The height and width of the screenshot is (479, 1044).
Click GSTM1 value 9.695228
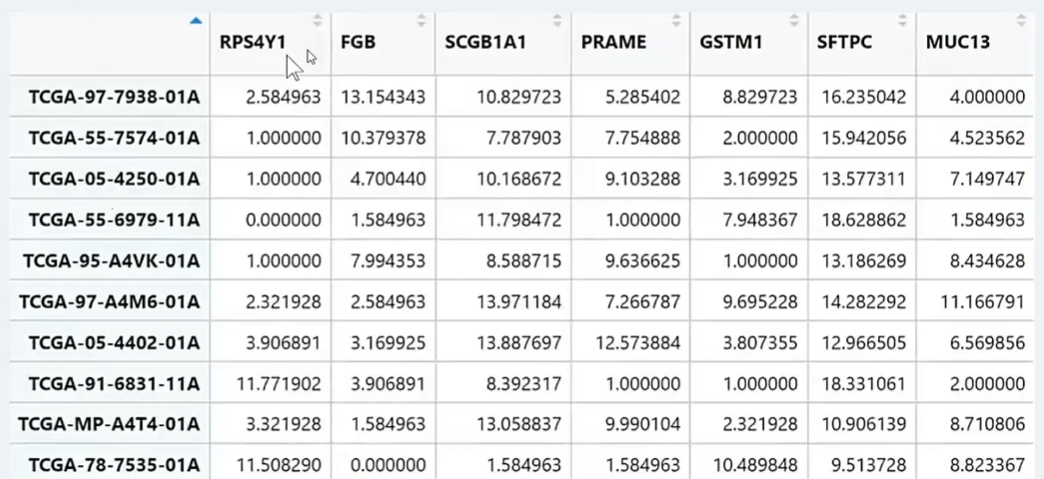point(760,302)
